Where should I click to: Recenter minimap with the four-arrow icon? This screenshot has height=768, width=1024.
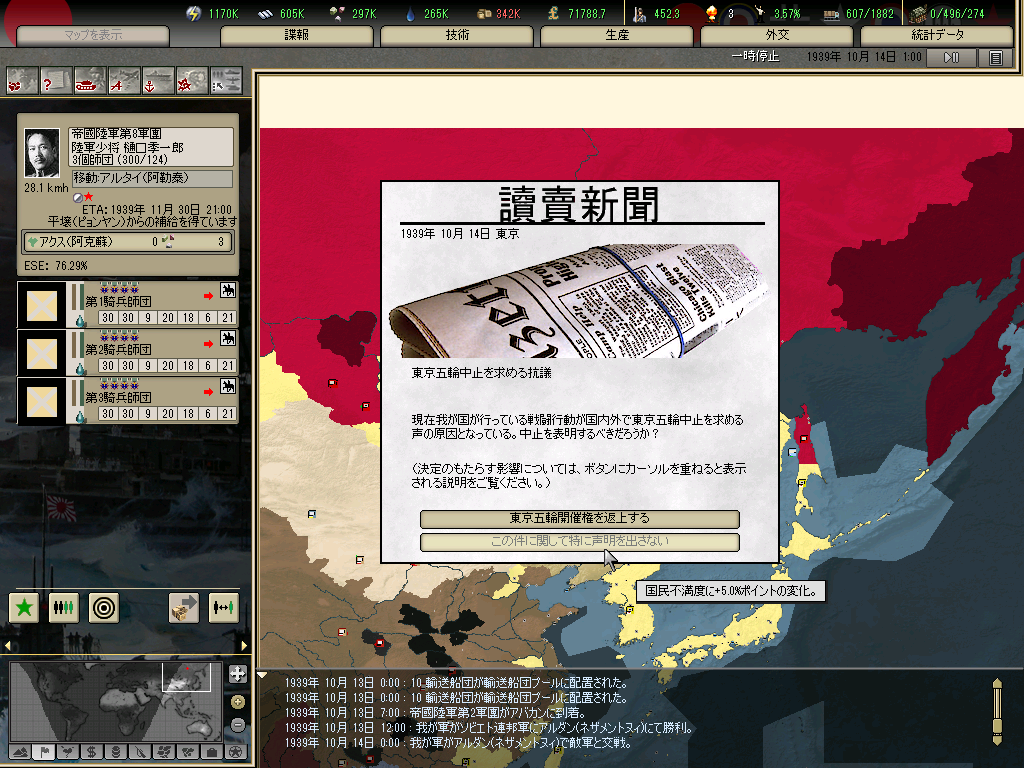point(238,675)
